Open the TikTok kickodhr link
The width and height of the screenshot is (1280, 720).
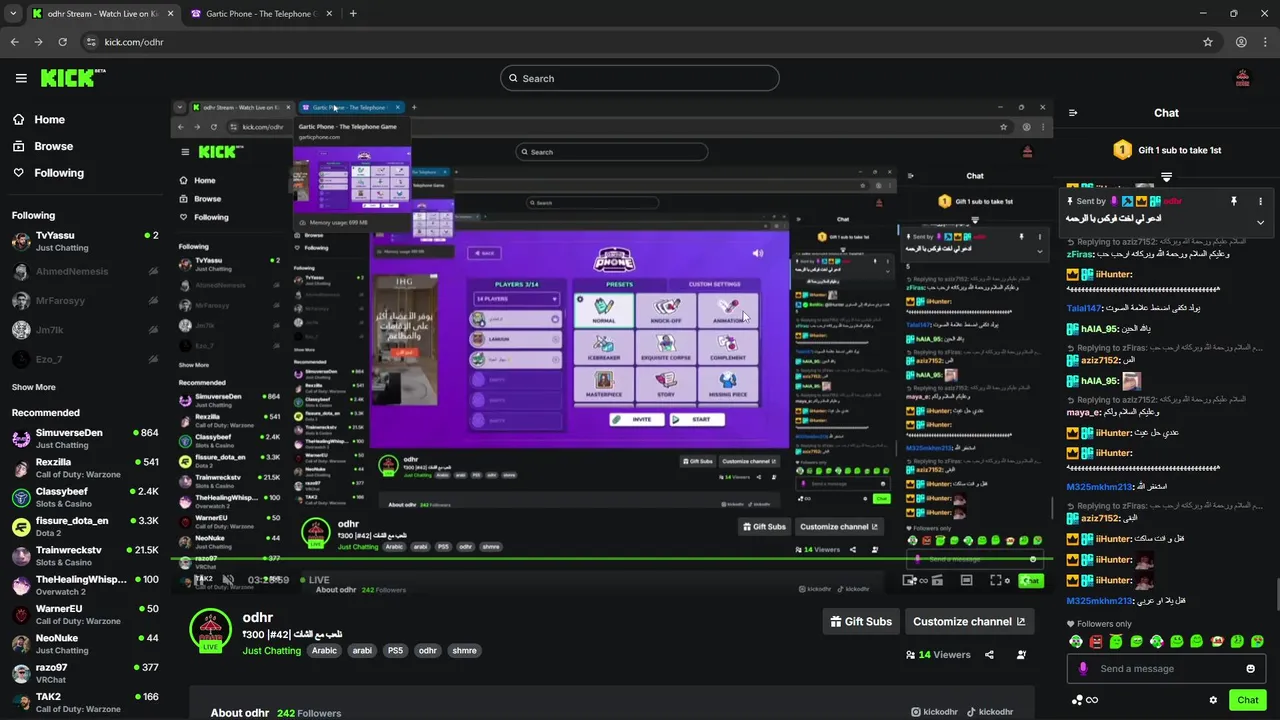(990, 712)
